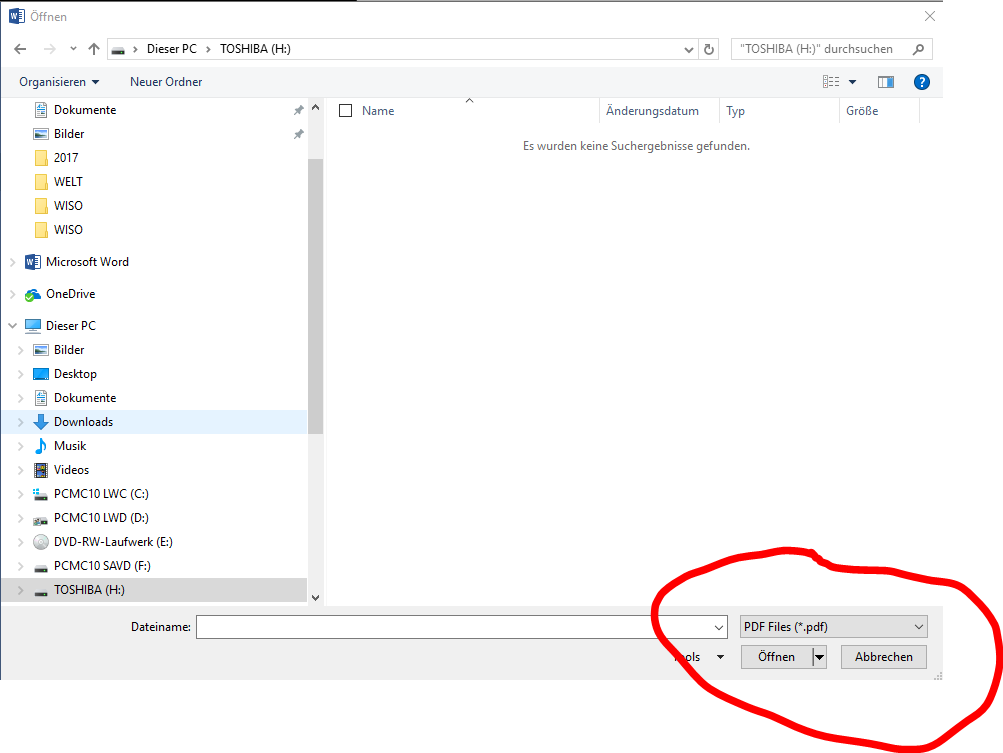Select drive PCMC10 LWD (D:)

point(101,518)
